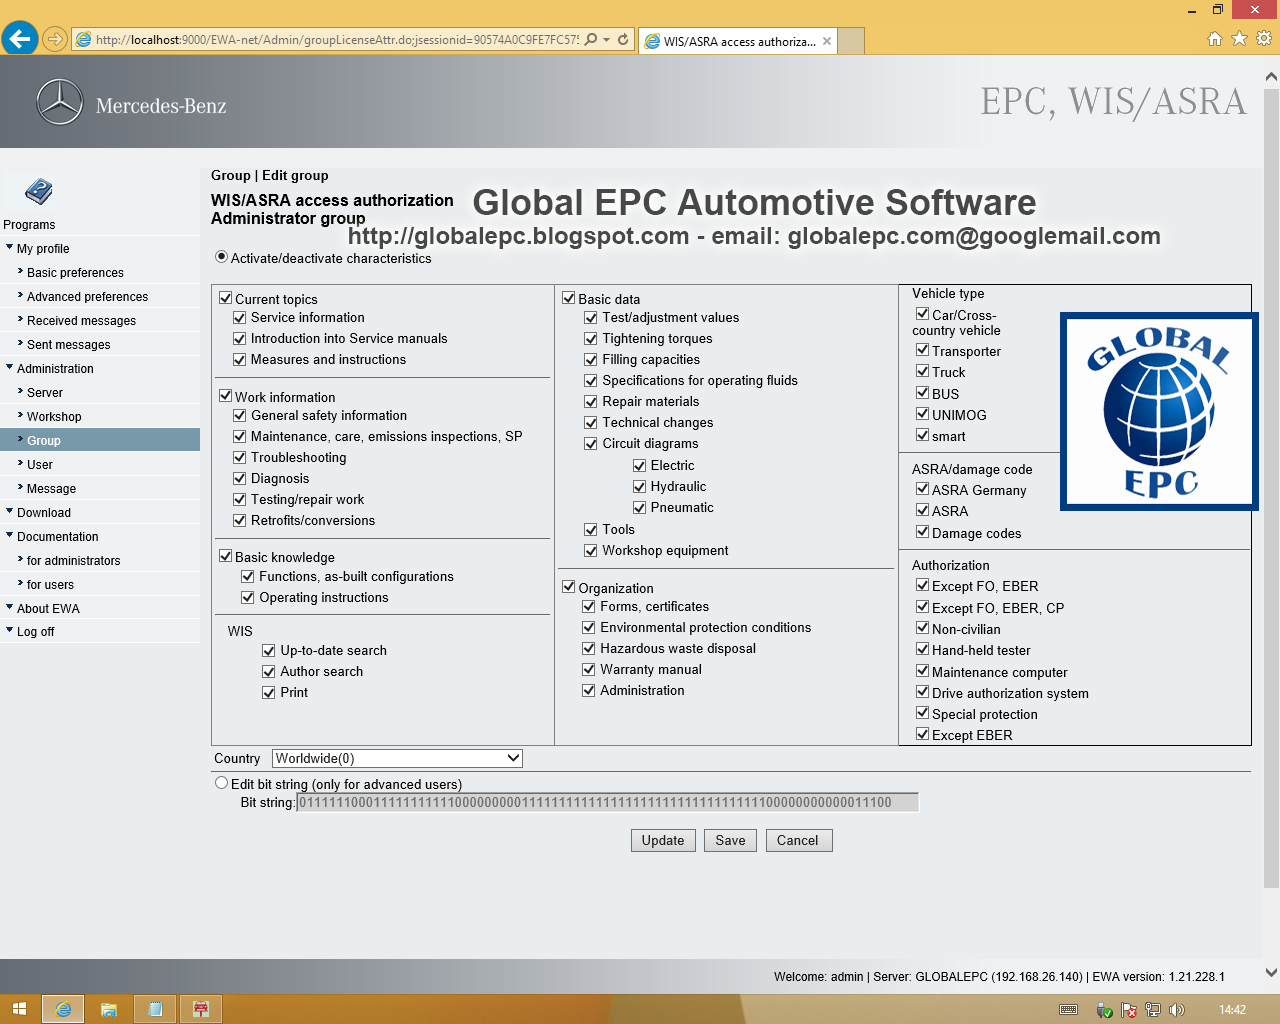
Task: Click the taskbar clock showing 14:42
Action: 1232,1010
